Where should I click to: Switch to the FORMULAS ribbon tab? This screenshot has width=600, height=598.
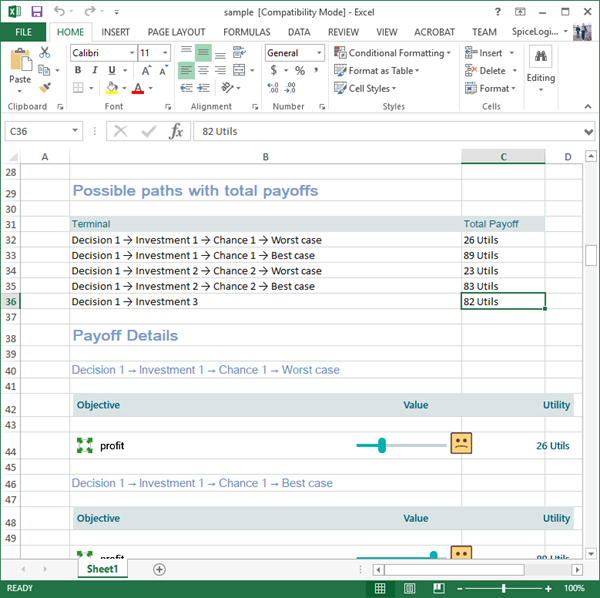coord(246,32)
